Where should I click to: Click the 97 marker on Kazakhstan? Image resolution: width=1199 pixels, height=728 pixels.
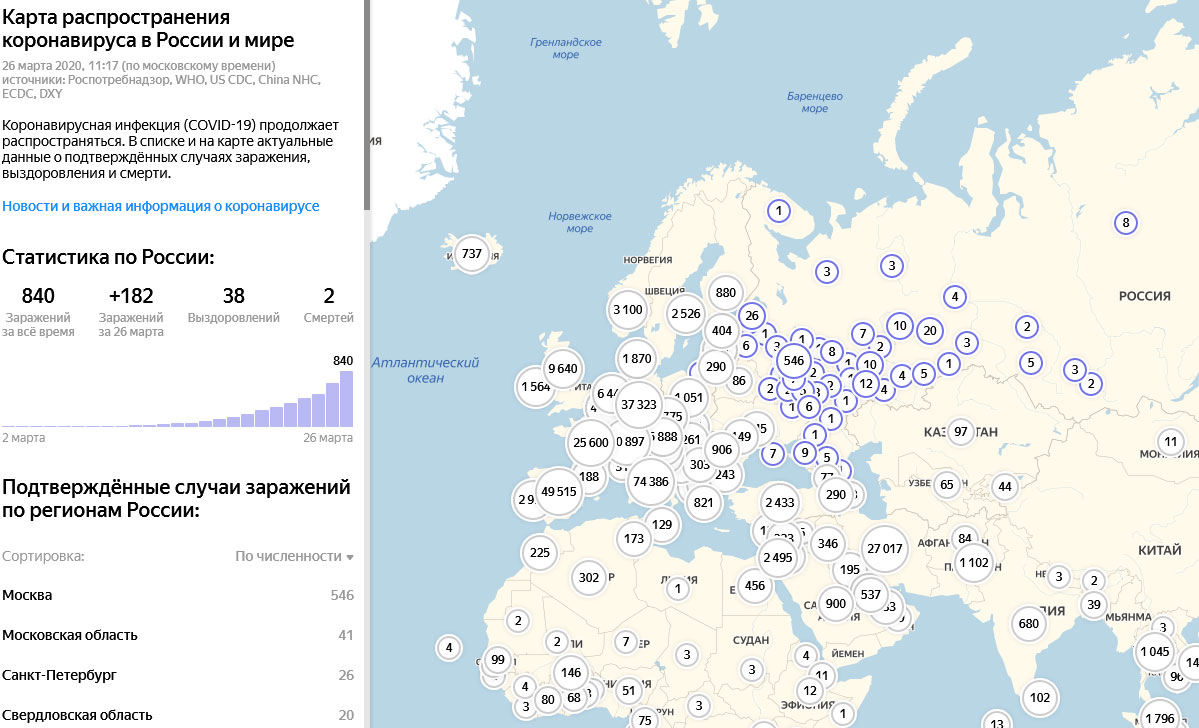961,432
